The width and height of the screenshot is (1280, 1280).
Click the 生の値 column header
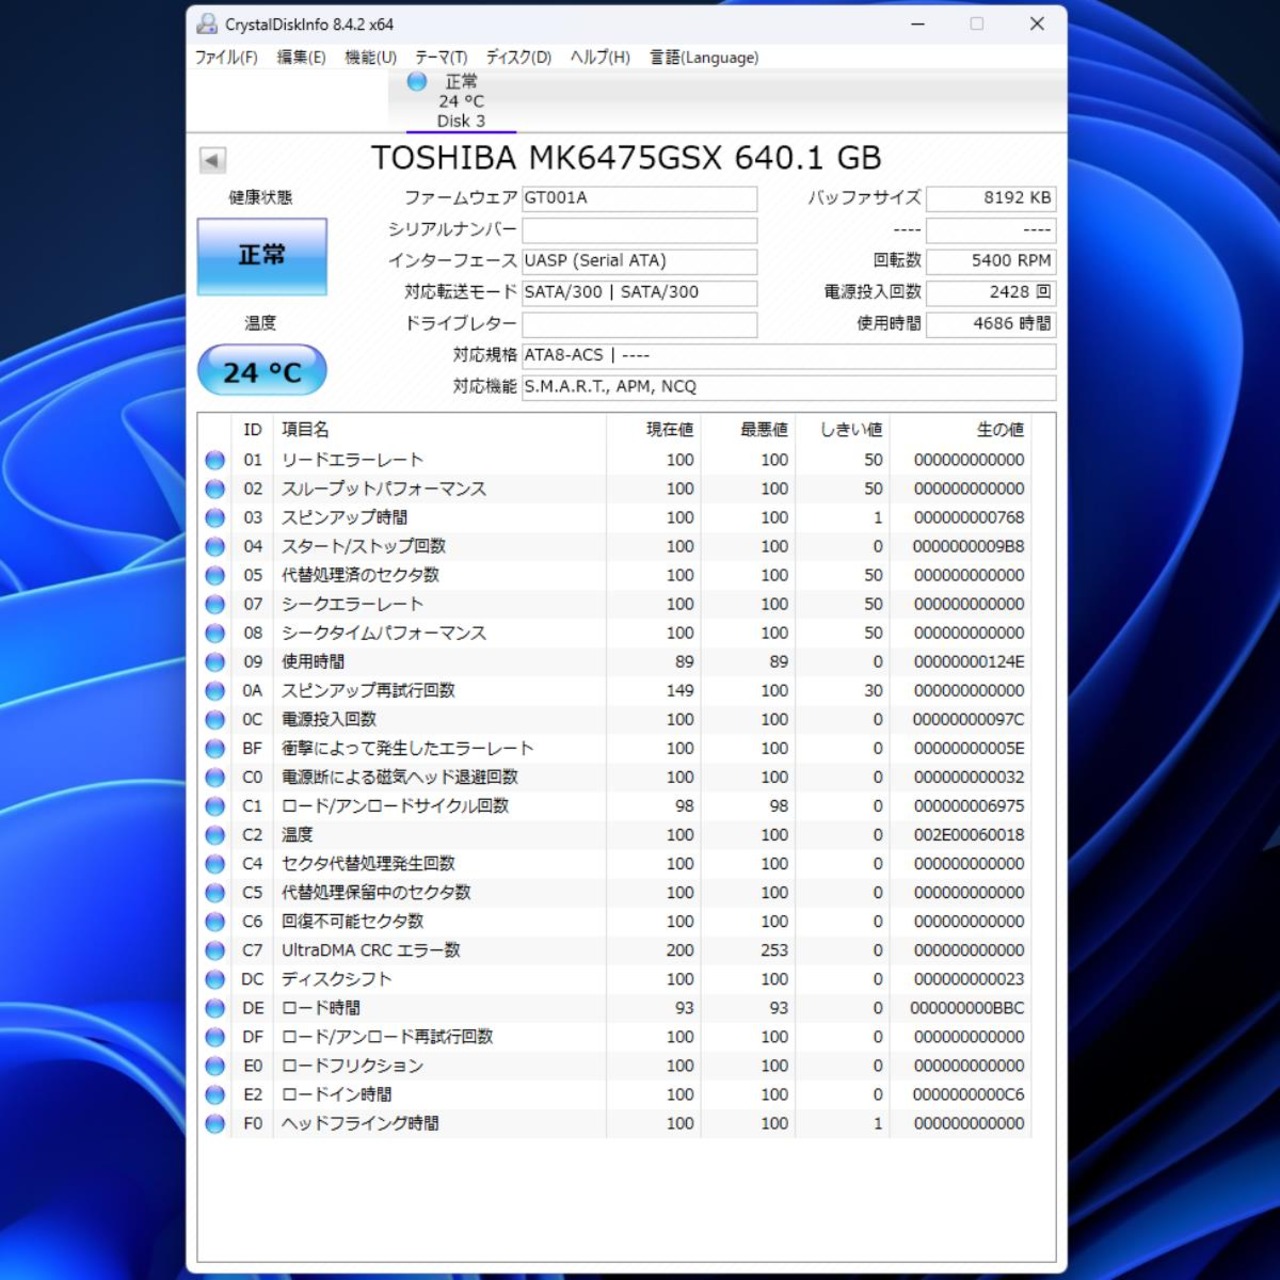tap(960, 430)
